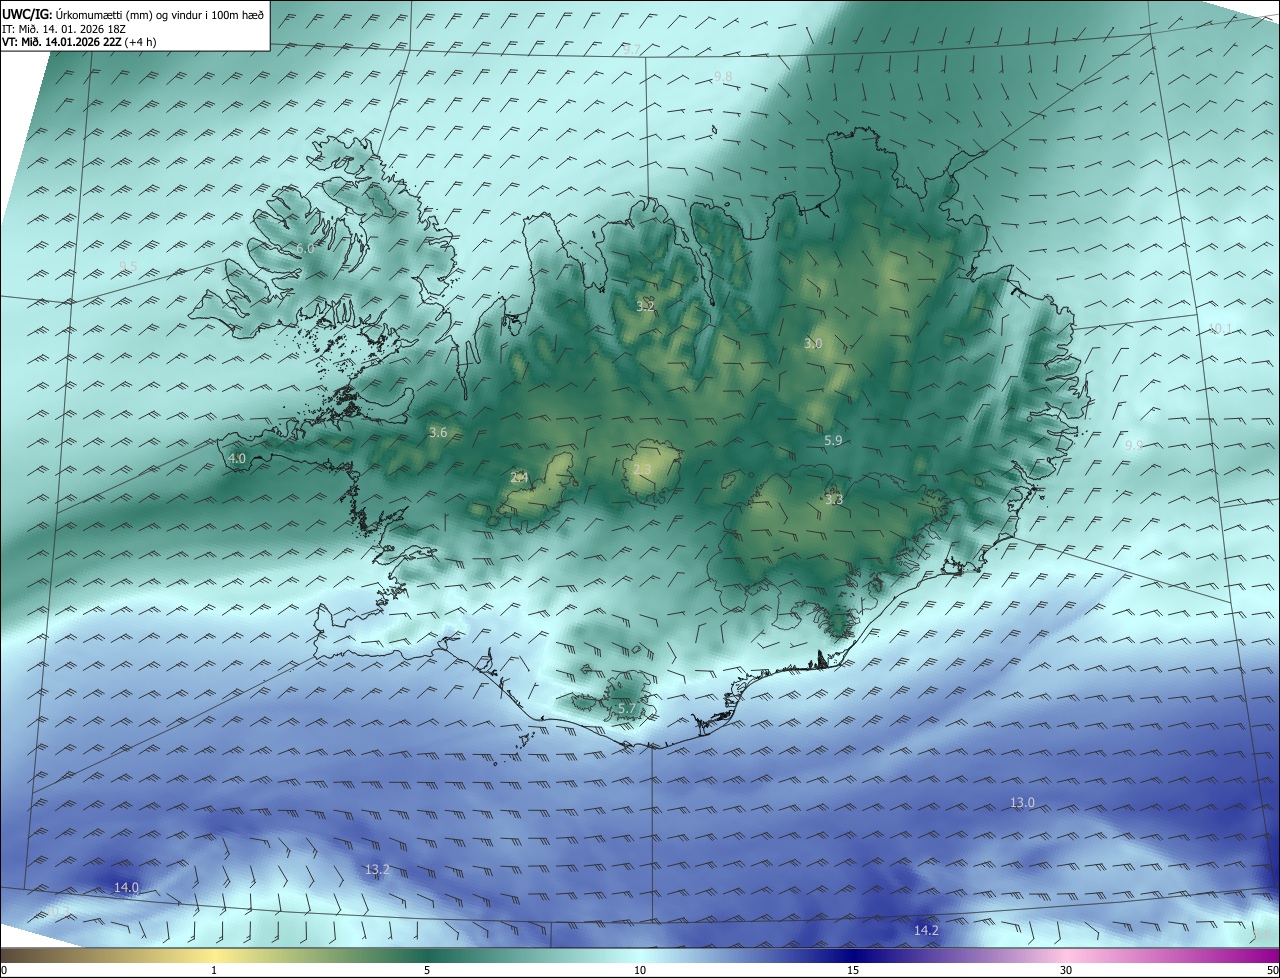
Task: Click the color scale tick label 5
Action: [x=427, y=970]
